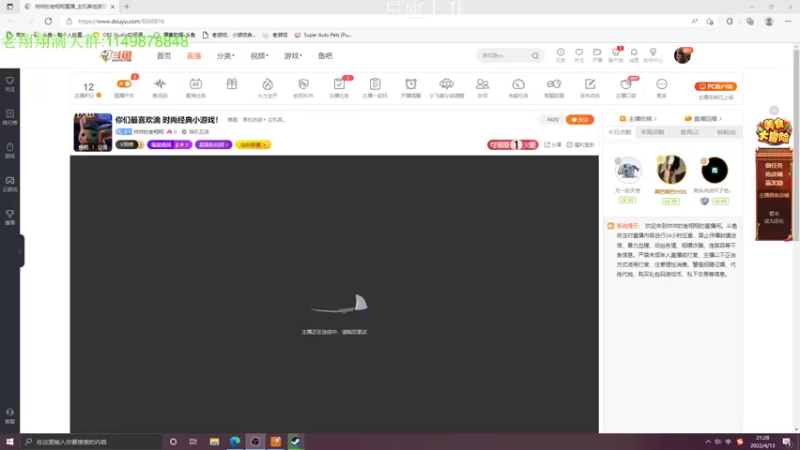Click the magnifier search icon

pos(535,55)
